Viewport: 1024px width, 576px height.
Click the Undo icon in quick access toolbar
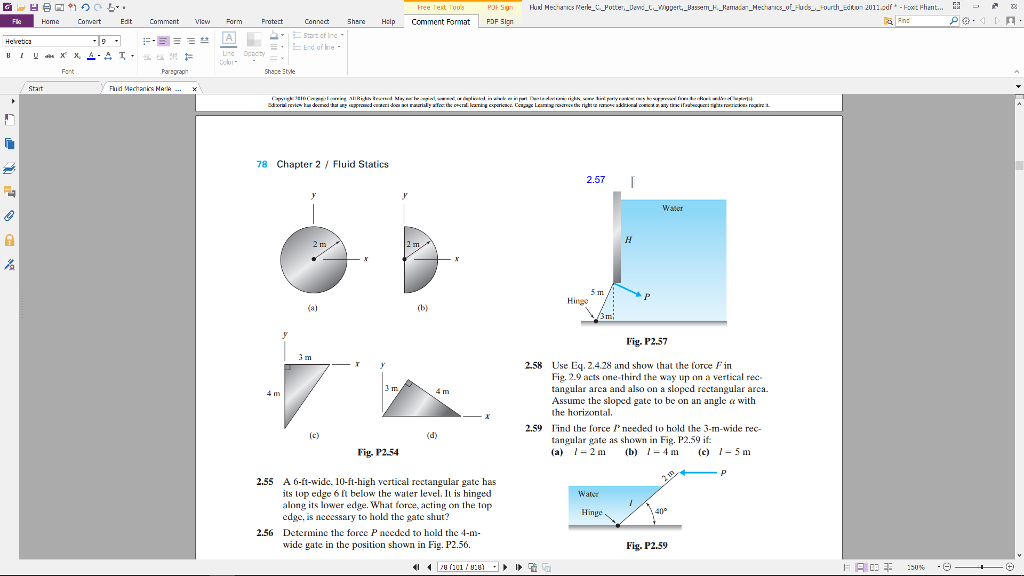85,7
